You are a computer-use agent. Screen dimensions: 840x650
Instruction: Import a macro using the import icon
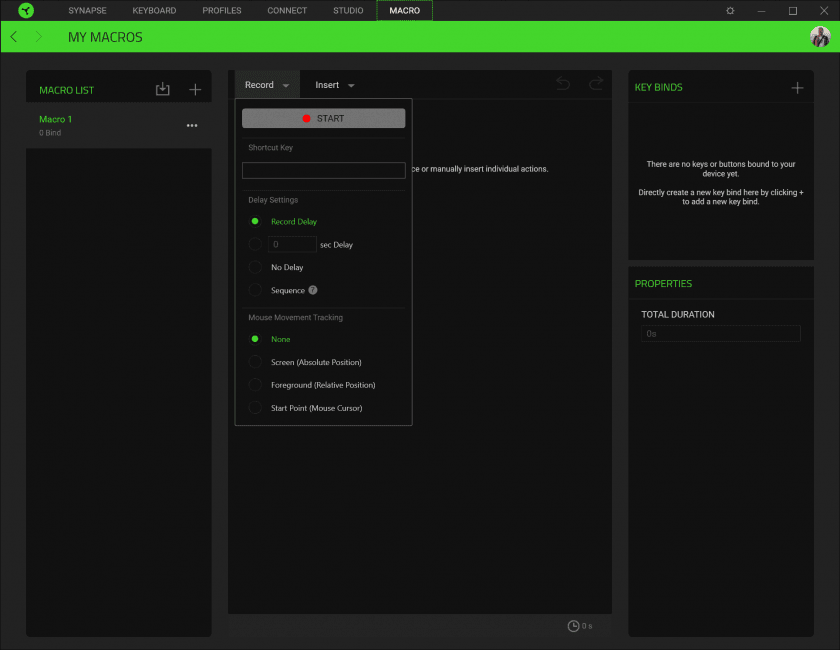[162, 89]
